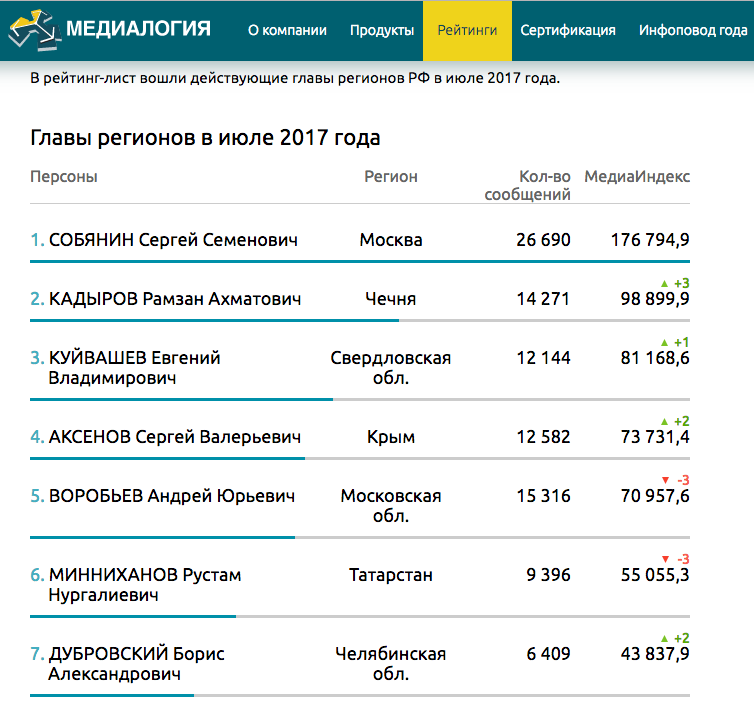This screenshot has height=706, width=754.
Task: Click the red down arrow for Воробьев's -3
Action: tap(666, 480)
